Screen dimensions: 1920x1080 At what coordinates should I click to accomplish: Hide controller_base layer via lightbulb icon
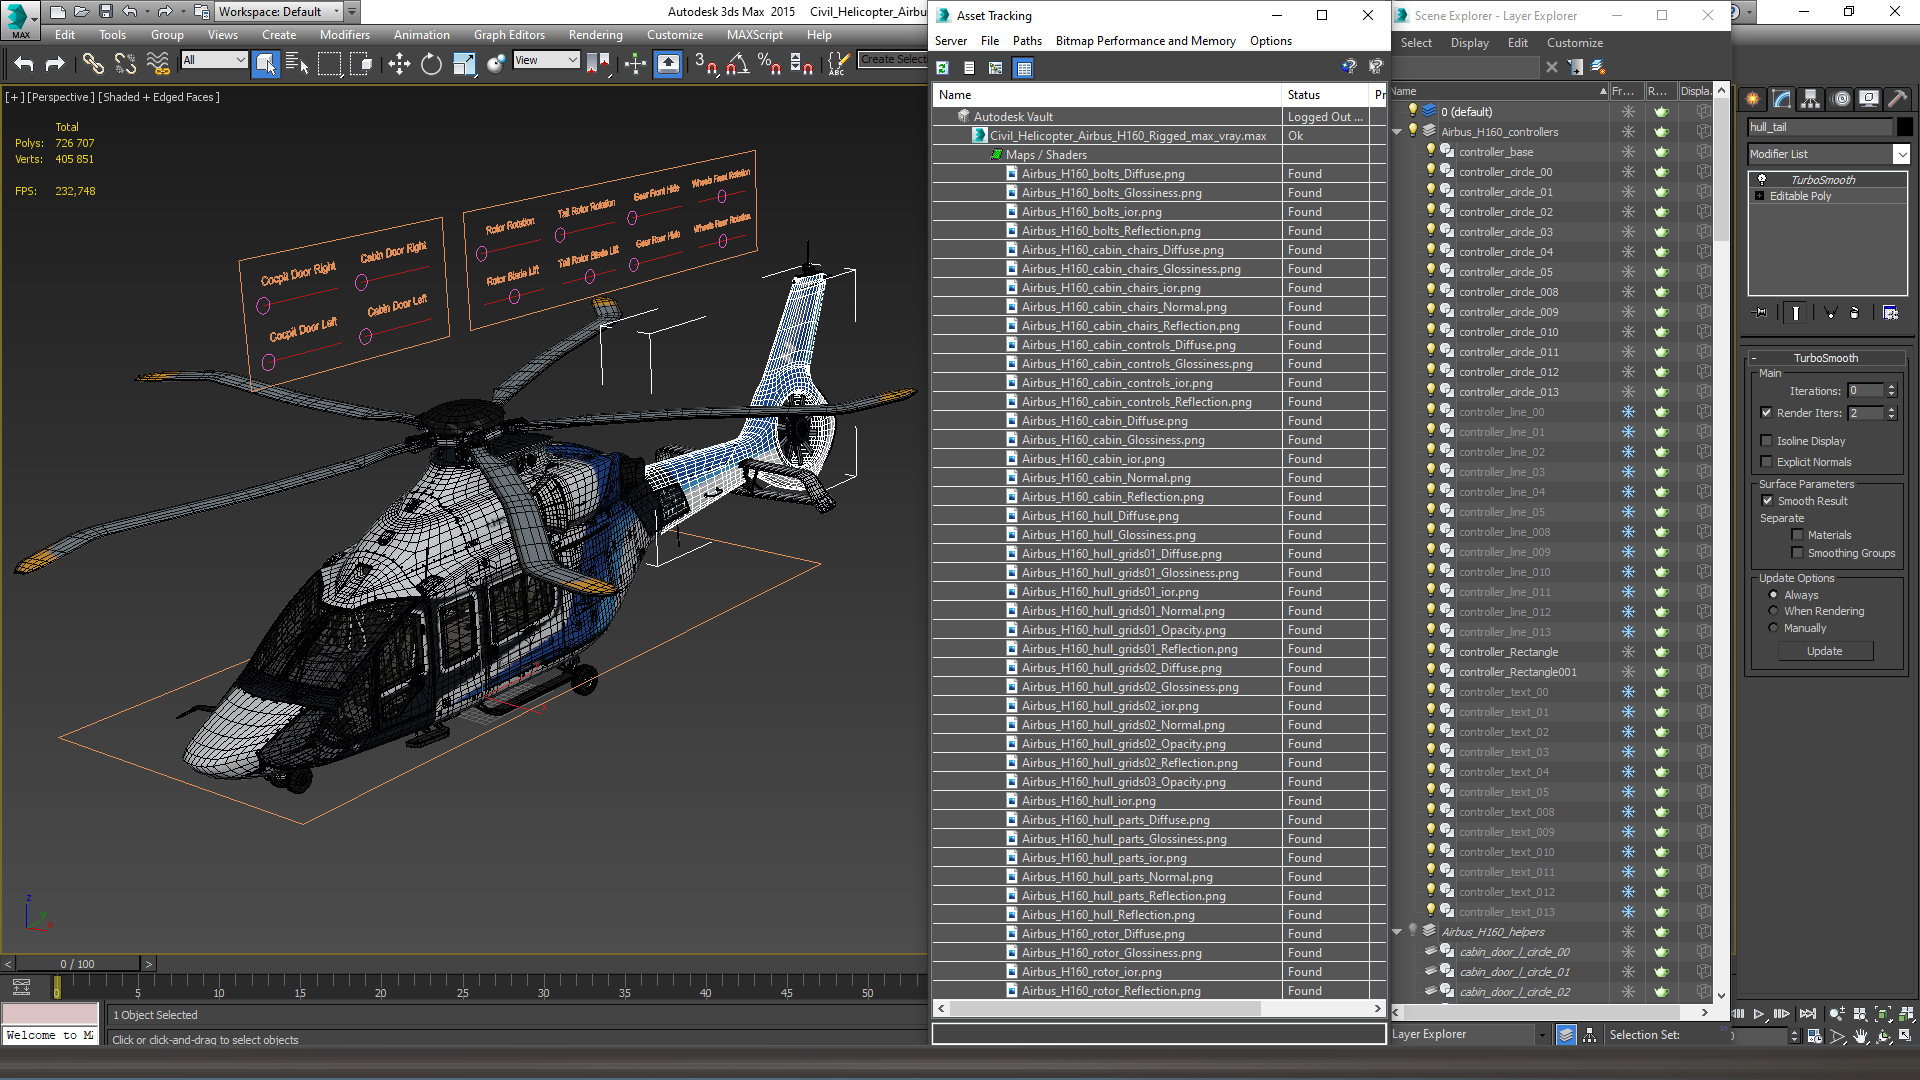pos(1431,151)
